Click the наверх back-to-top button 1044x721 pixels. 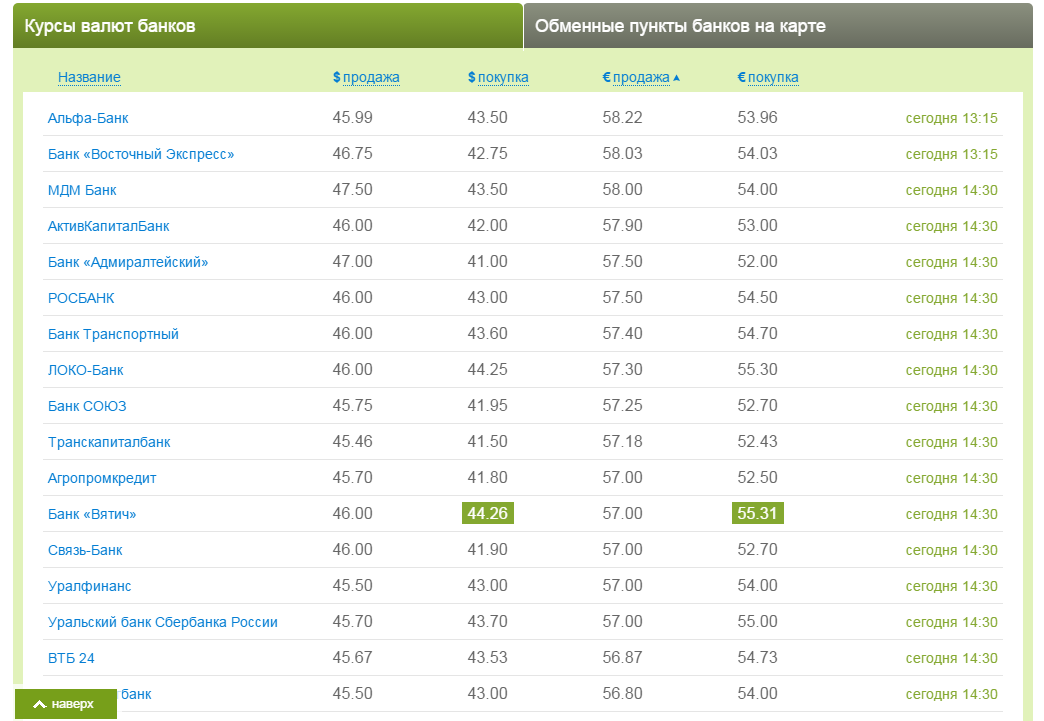coord(65,704)
